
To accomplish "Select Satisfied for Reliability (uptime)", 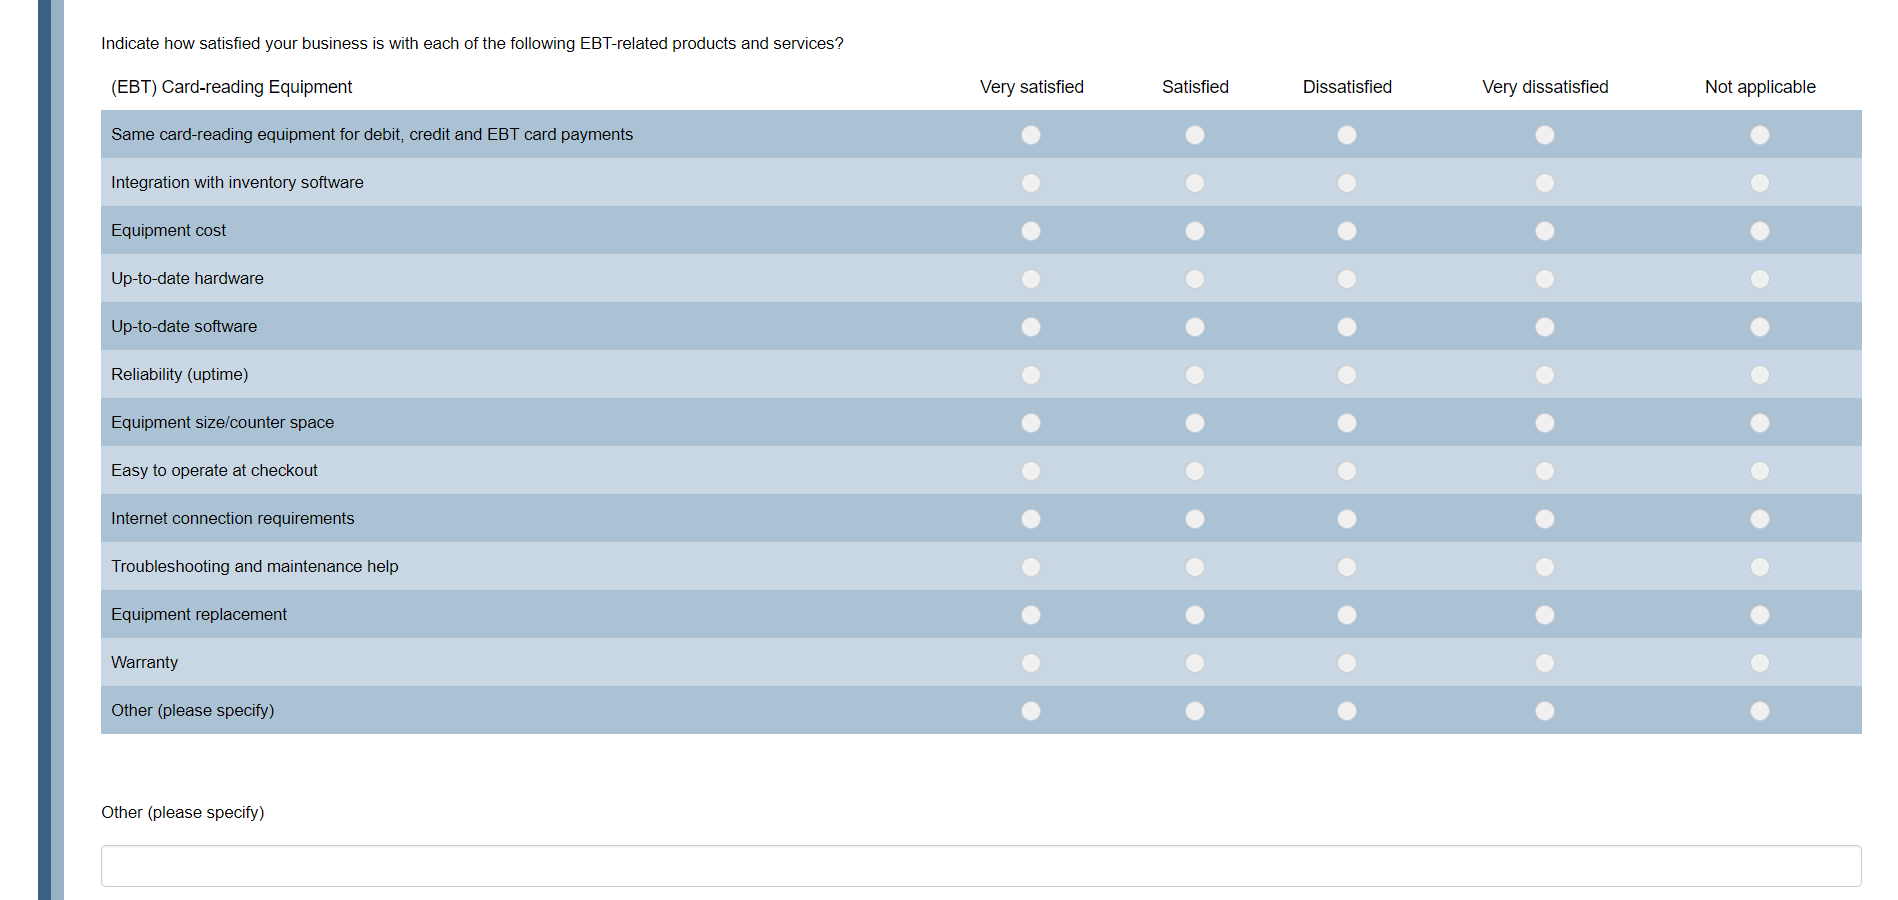I will [1195, 375].
